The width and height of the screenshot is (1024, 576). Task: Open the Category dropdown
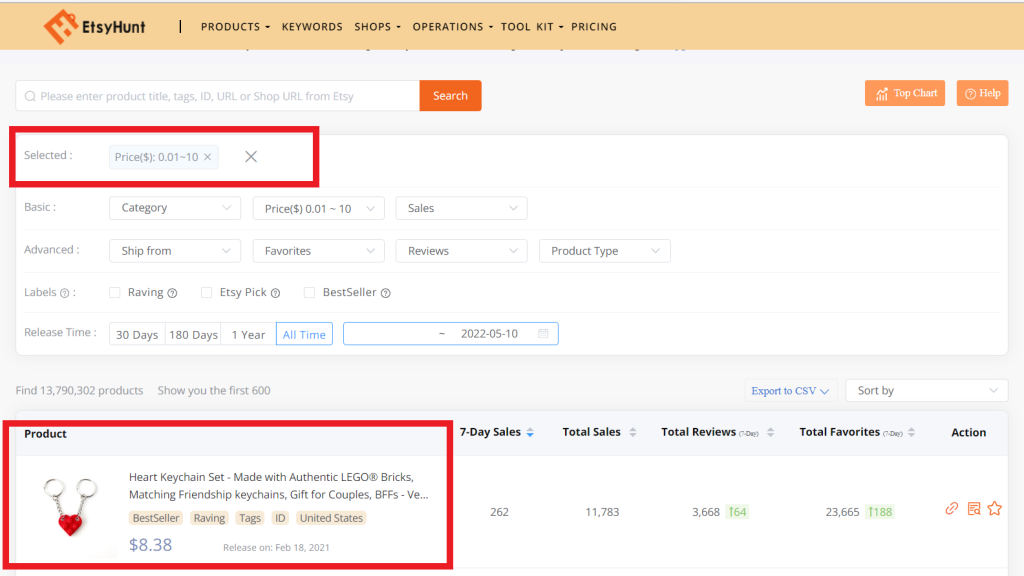click(x=174, y=208)
